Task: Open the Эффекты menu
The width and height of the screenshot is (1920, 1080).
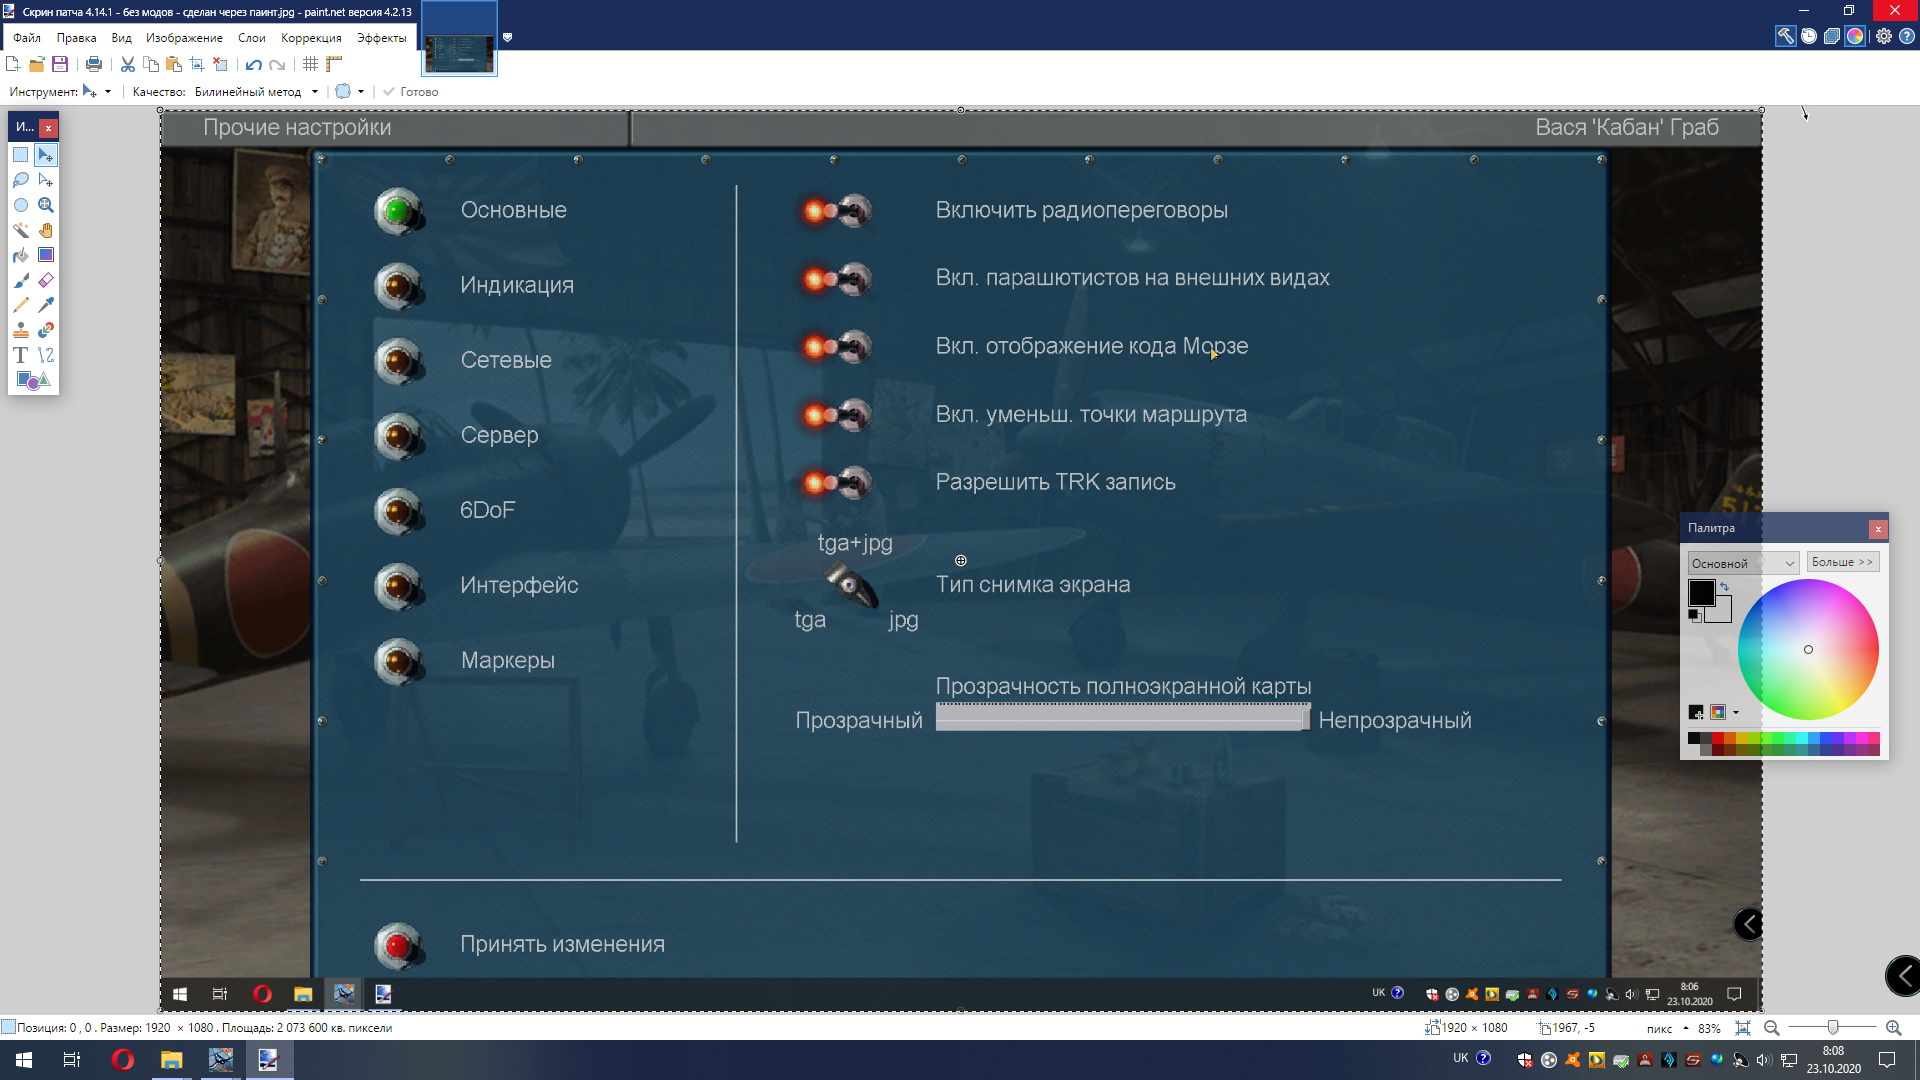Action: (381, 38)
